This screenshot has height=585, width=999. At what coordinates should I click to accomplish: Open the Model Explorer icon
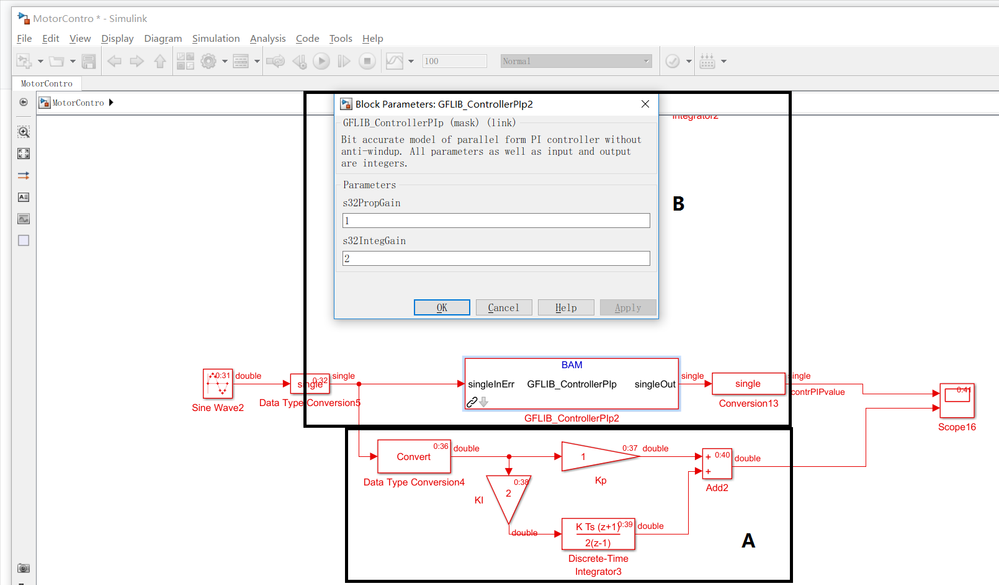241,61
